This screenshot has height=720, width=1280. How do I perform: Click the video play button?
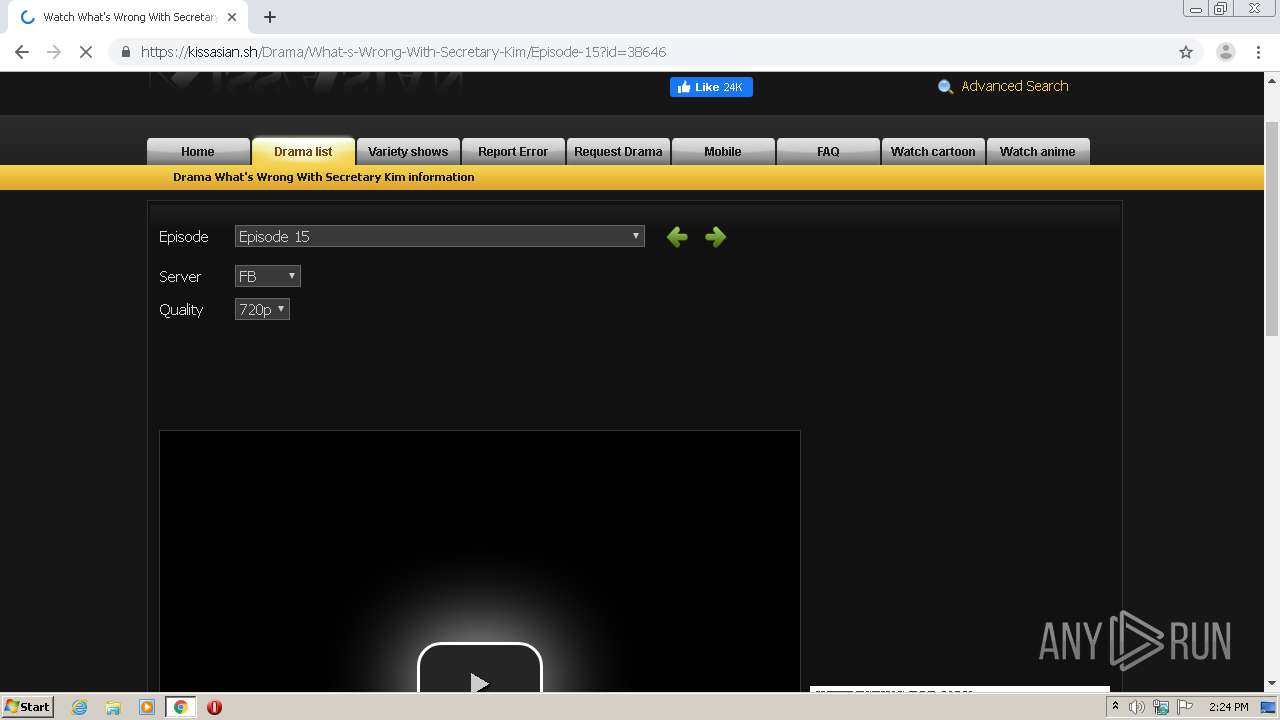tap(480, 668)
